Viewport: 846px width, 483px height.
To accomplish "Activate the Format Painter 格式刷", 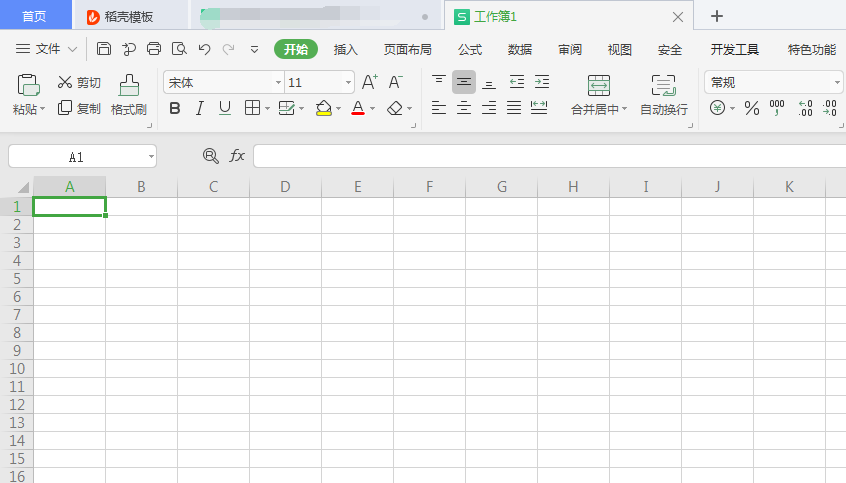I will (128, 95).
